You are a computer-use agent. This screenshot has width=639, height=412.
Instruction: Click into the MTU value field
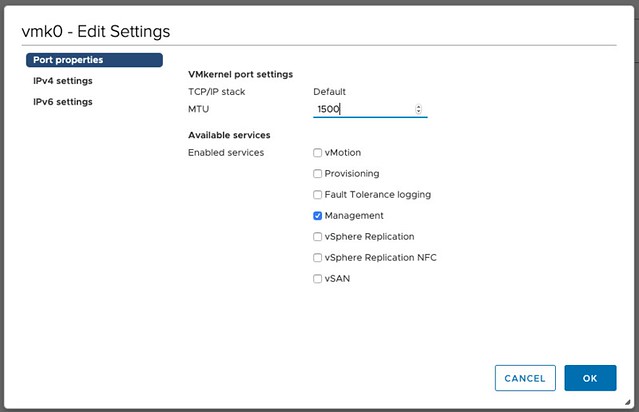coord(360,109)
